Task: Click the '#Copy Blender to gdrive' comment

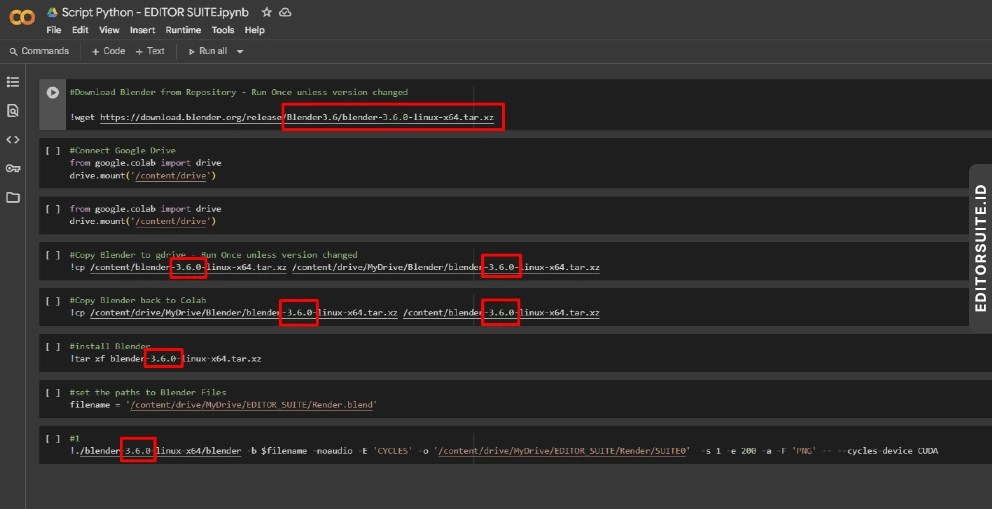Action: [213, 255]
